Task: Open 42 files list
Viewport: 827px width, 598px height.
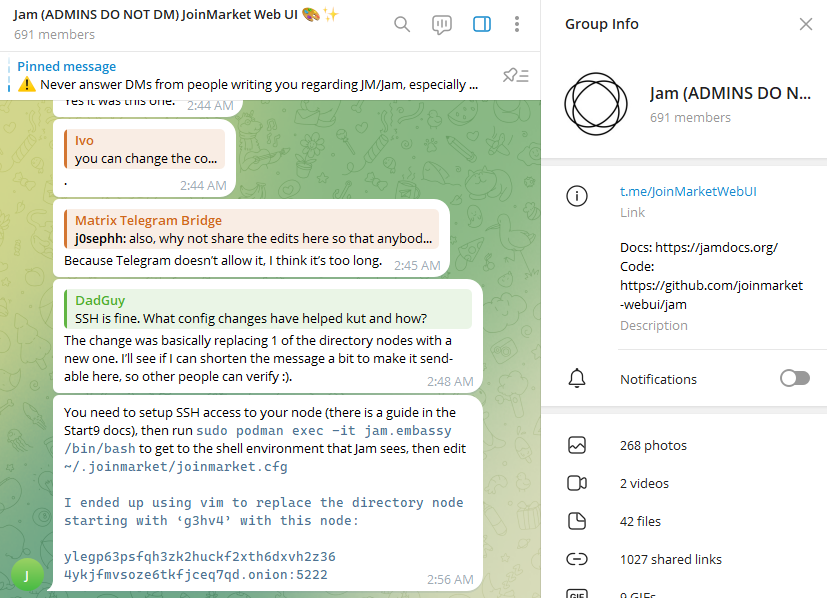Action: click(x=640, y=522)
